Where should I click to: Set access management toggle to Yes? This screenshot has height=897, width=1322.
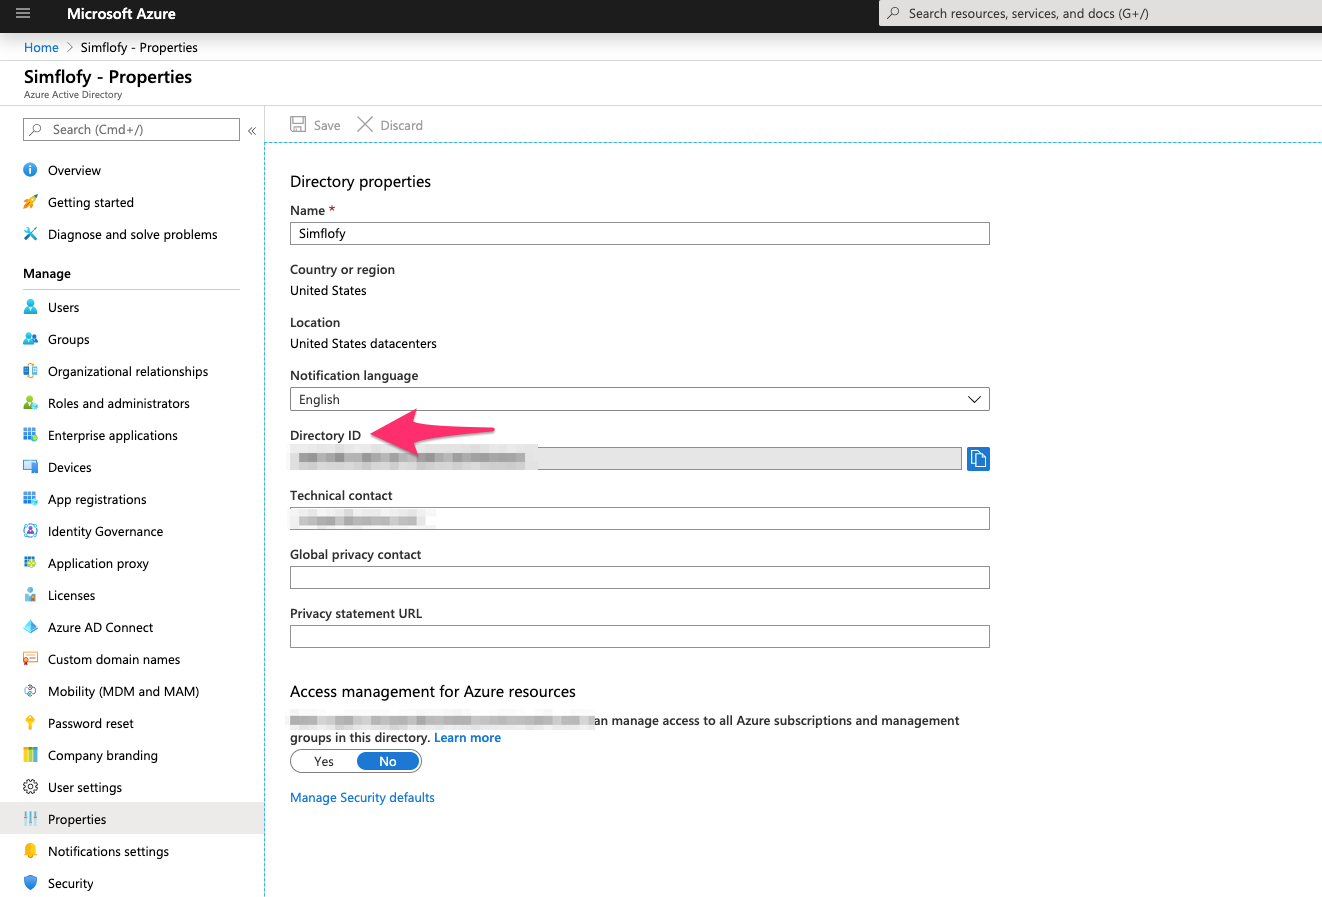[x=324, y=762]
